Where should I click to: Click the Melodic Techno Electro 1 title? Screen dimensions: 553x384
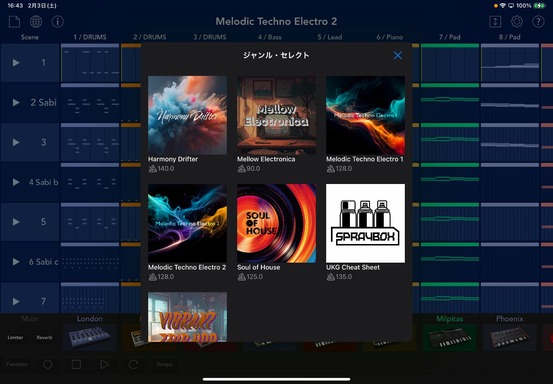point(364,159)
